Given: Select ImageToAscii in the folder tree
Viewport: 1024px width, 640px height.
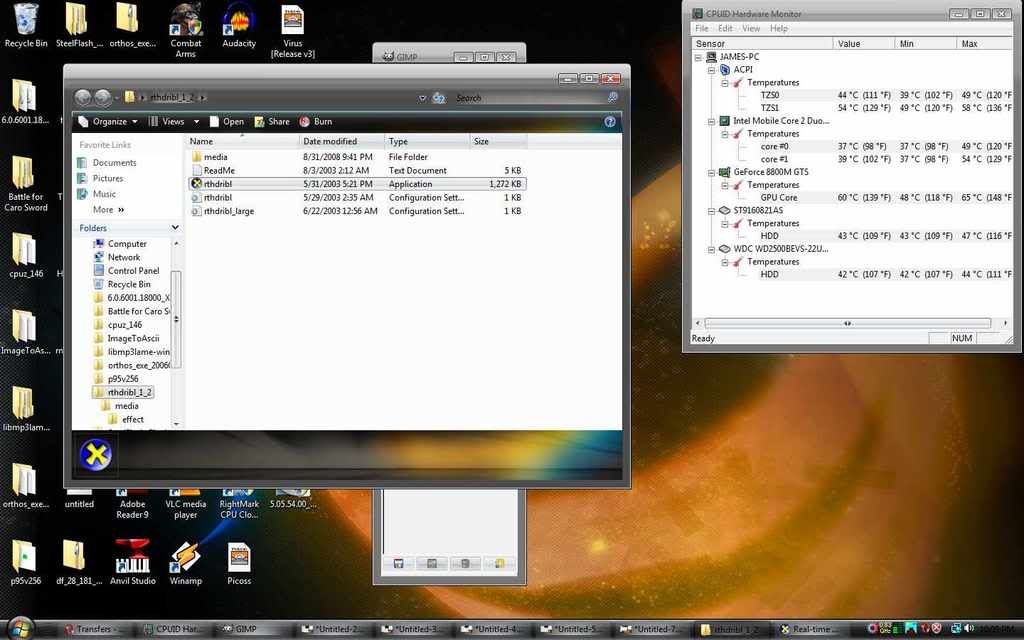Looking at the screenshot, I should pos(127,338).
